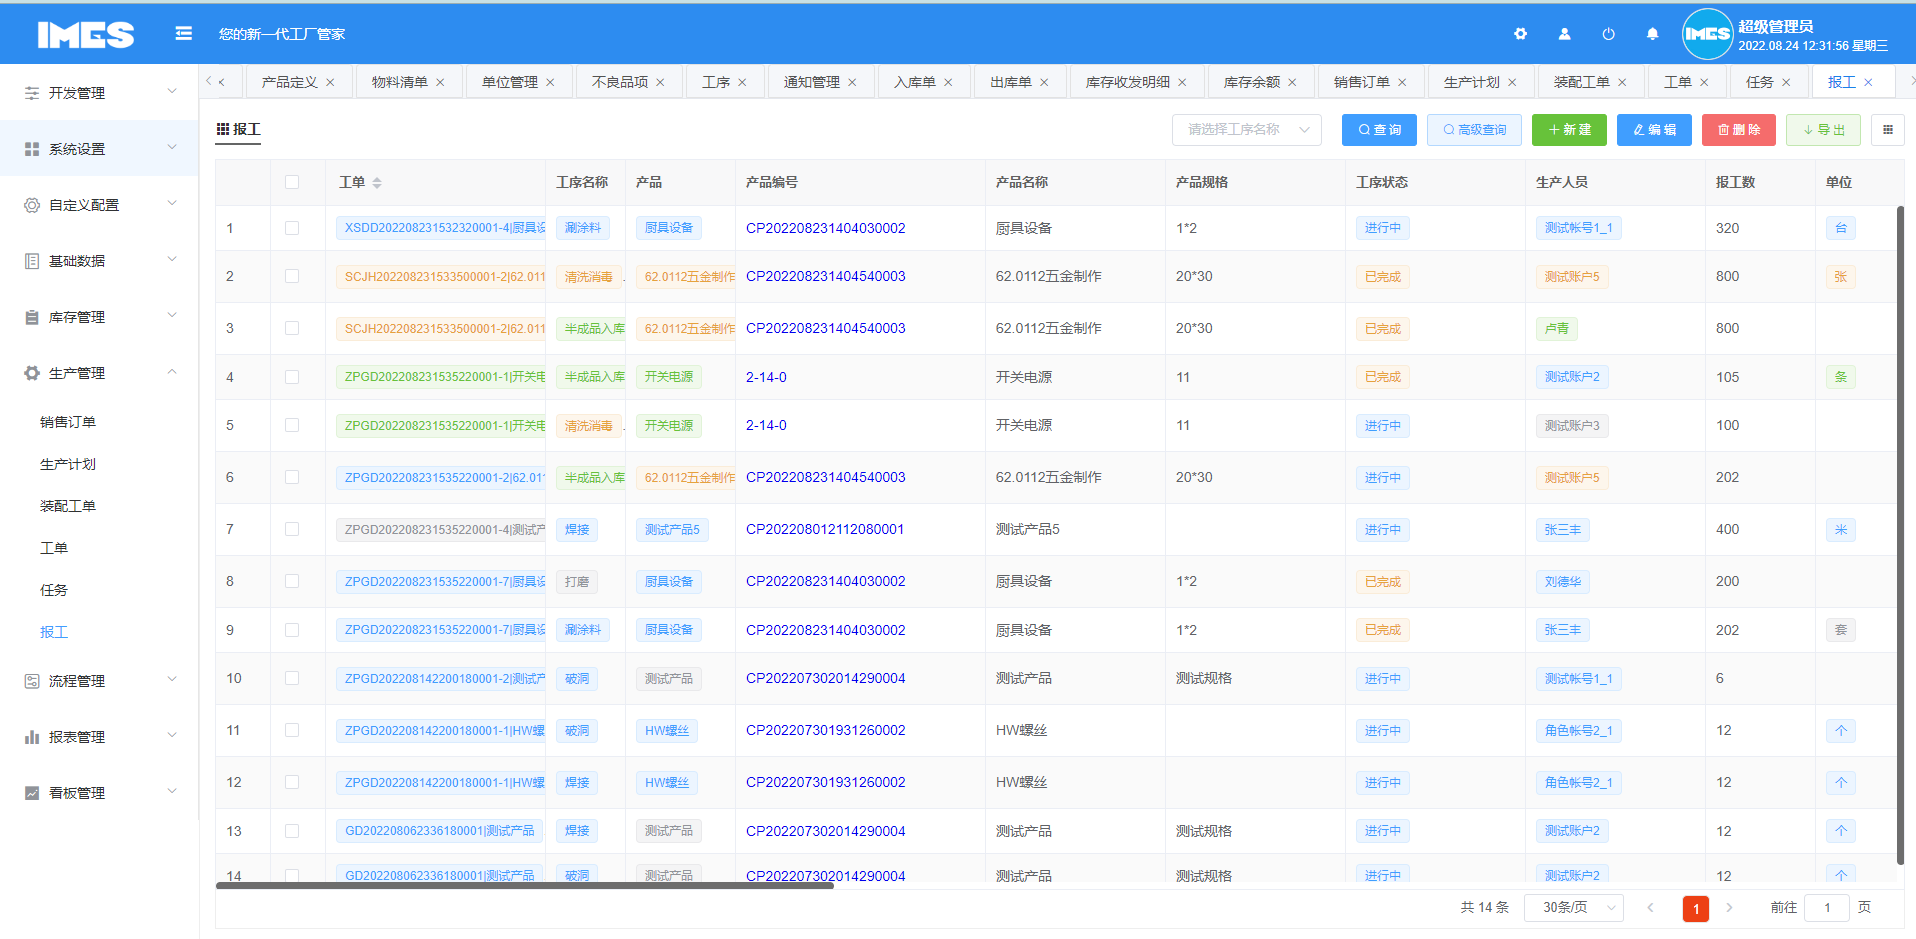Sort the table by 工单 column
This screenshot has height=939, width=1916.
[x=377, y=183]
